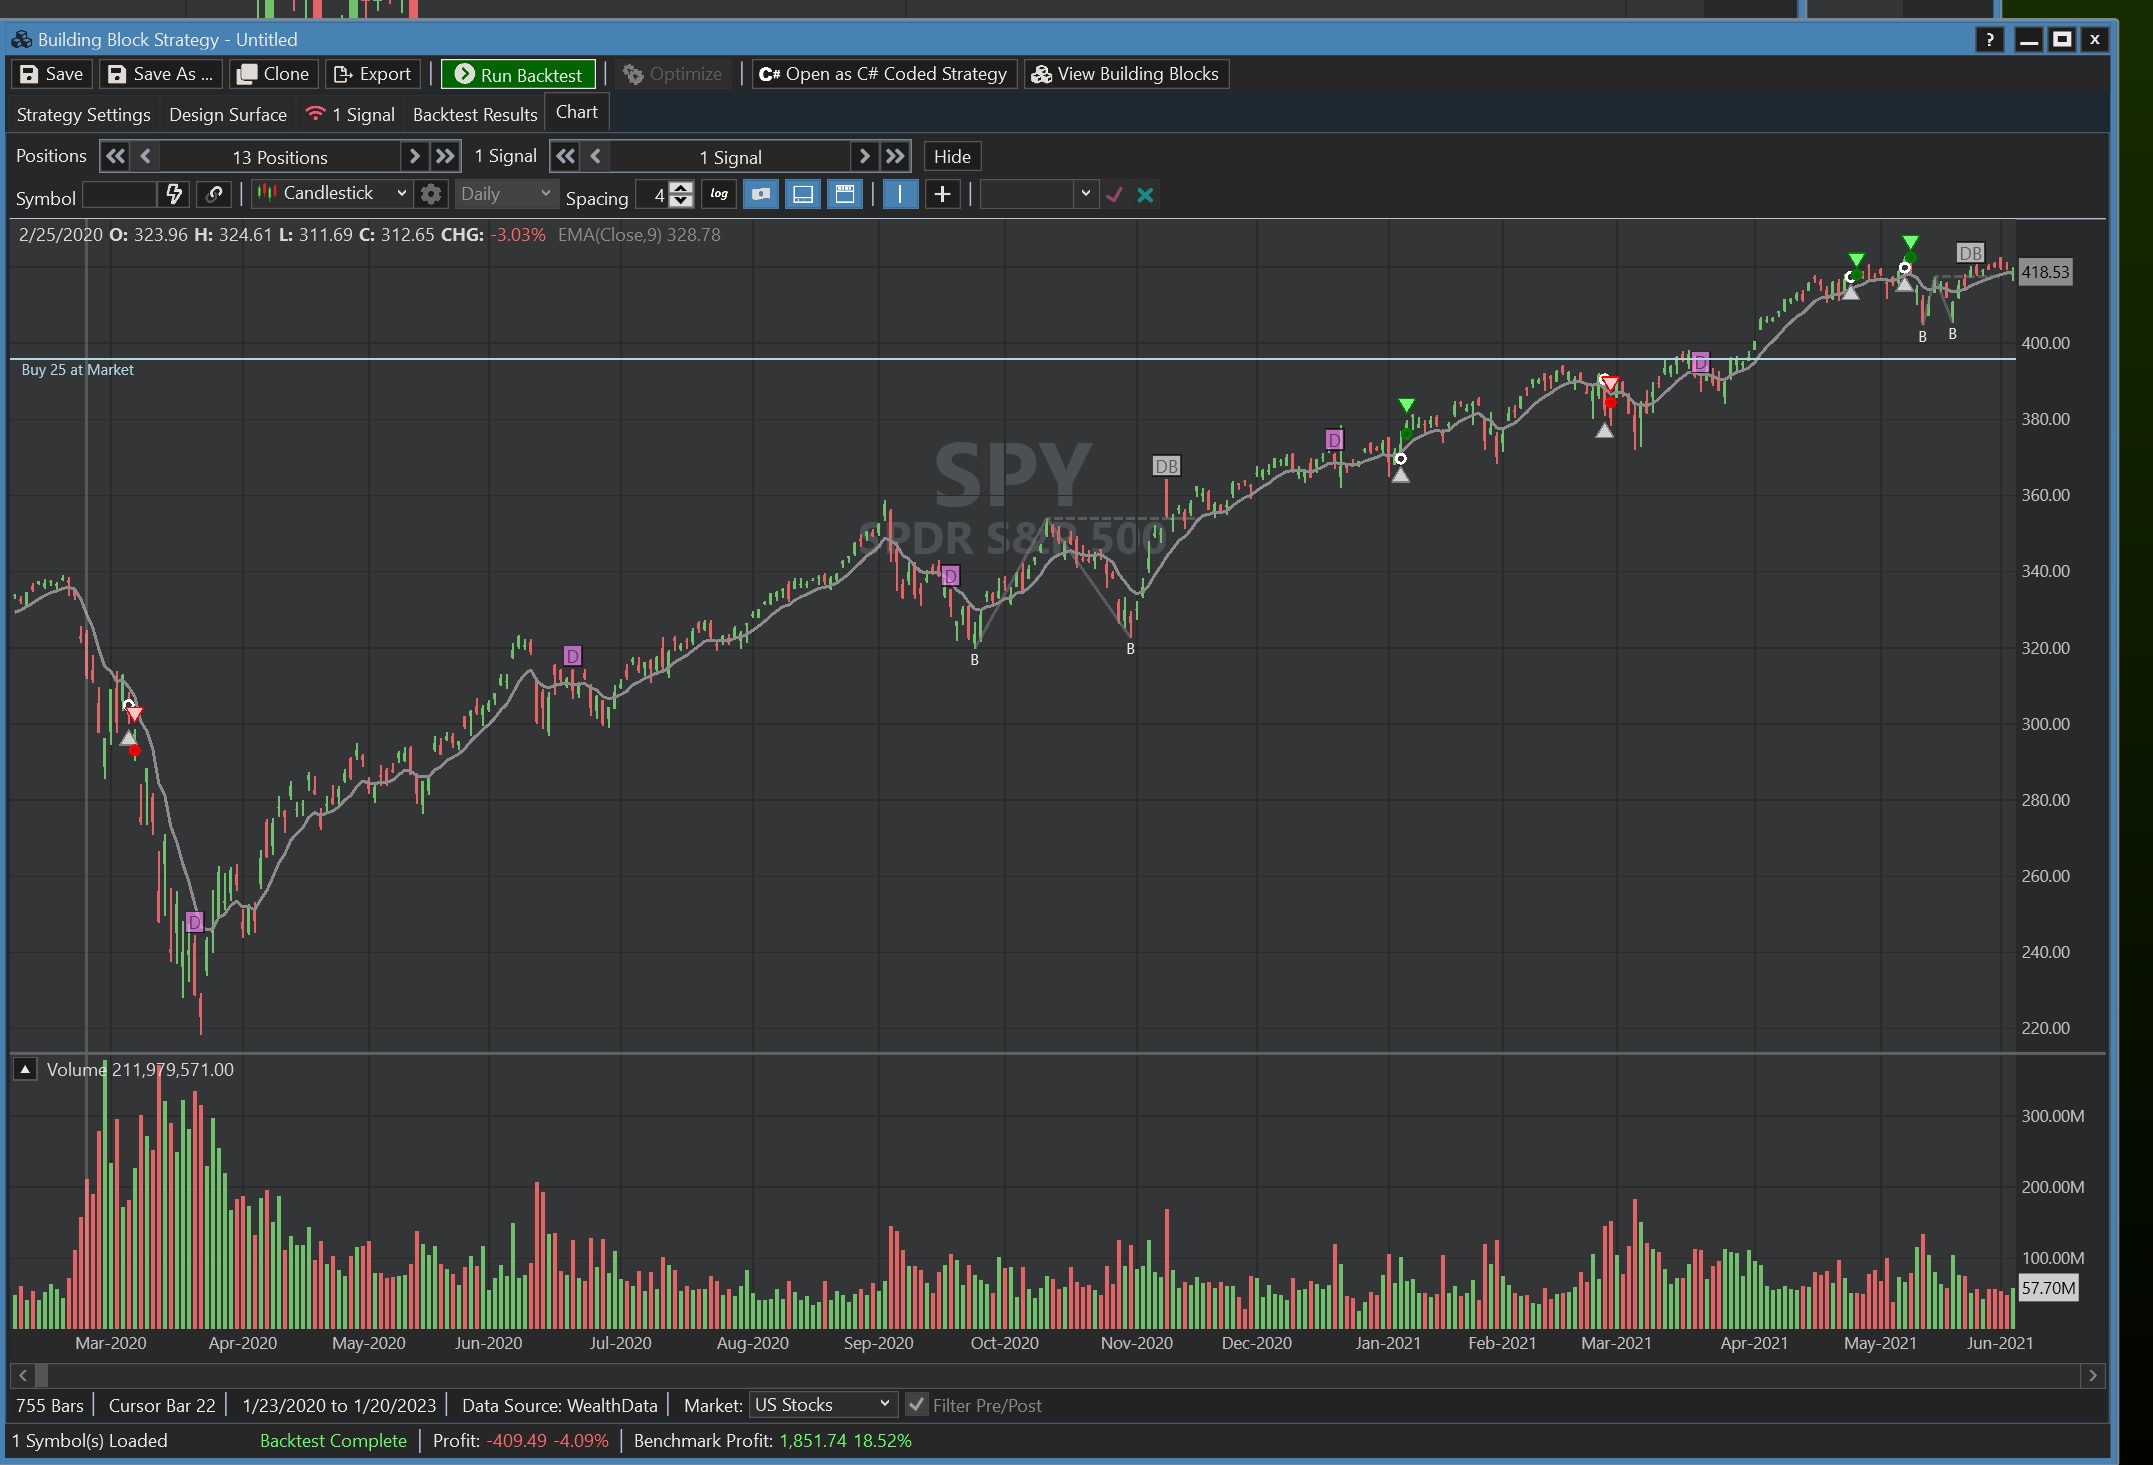
Task: Collapse the Volume pane triangle
Action: (25, 1069)
